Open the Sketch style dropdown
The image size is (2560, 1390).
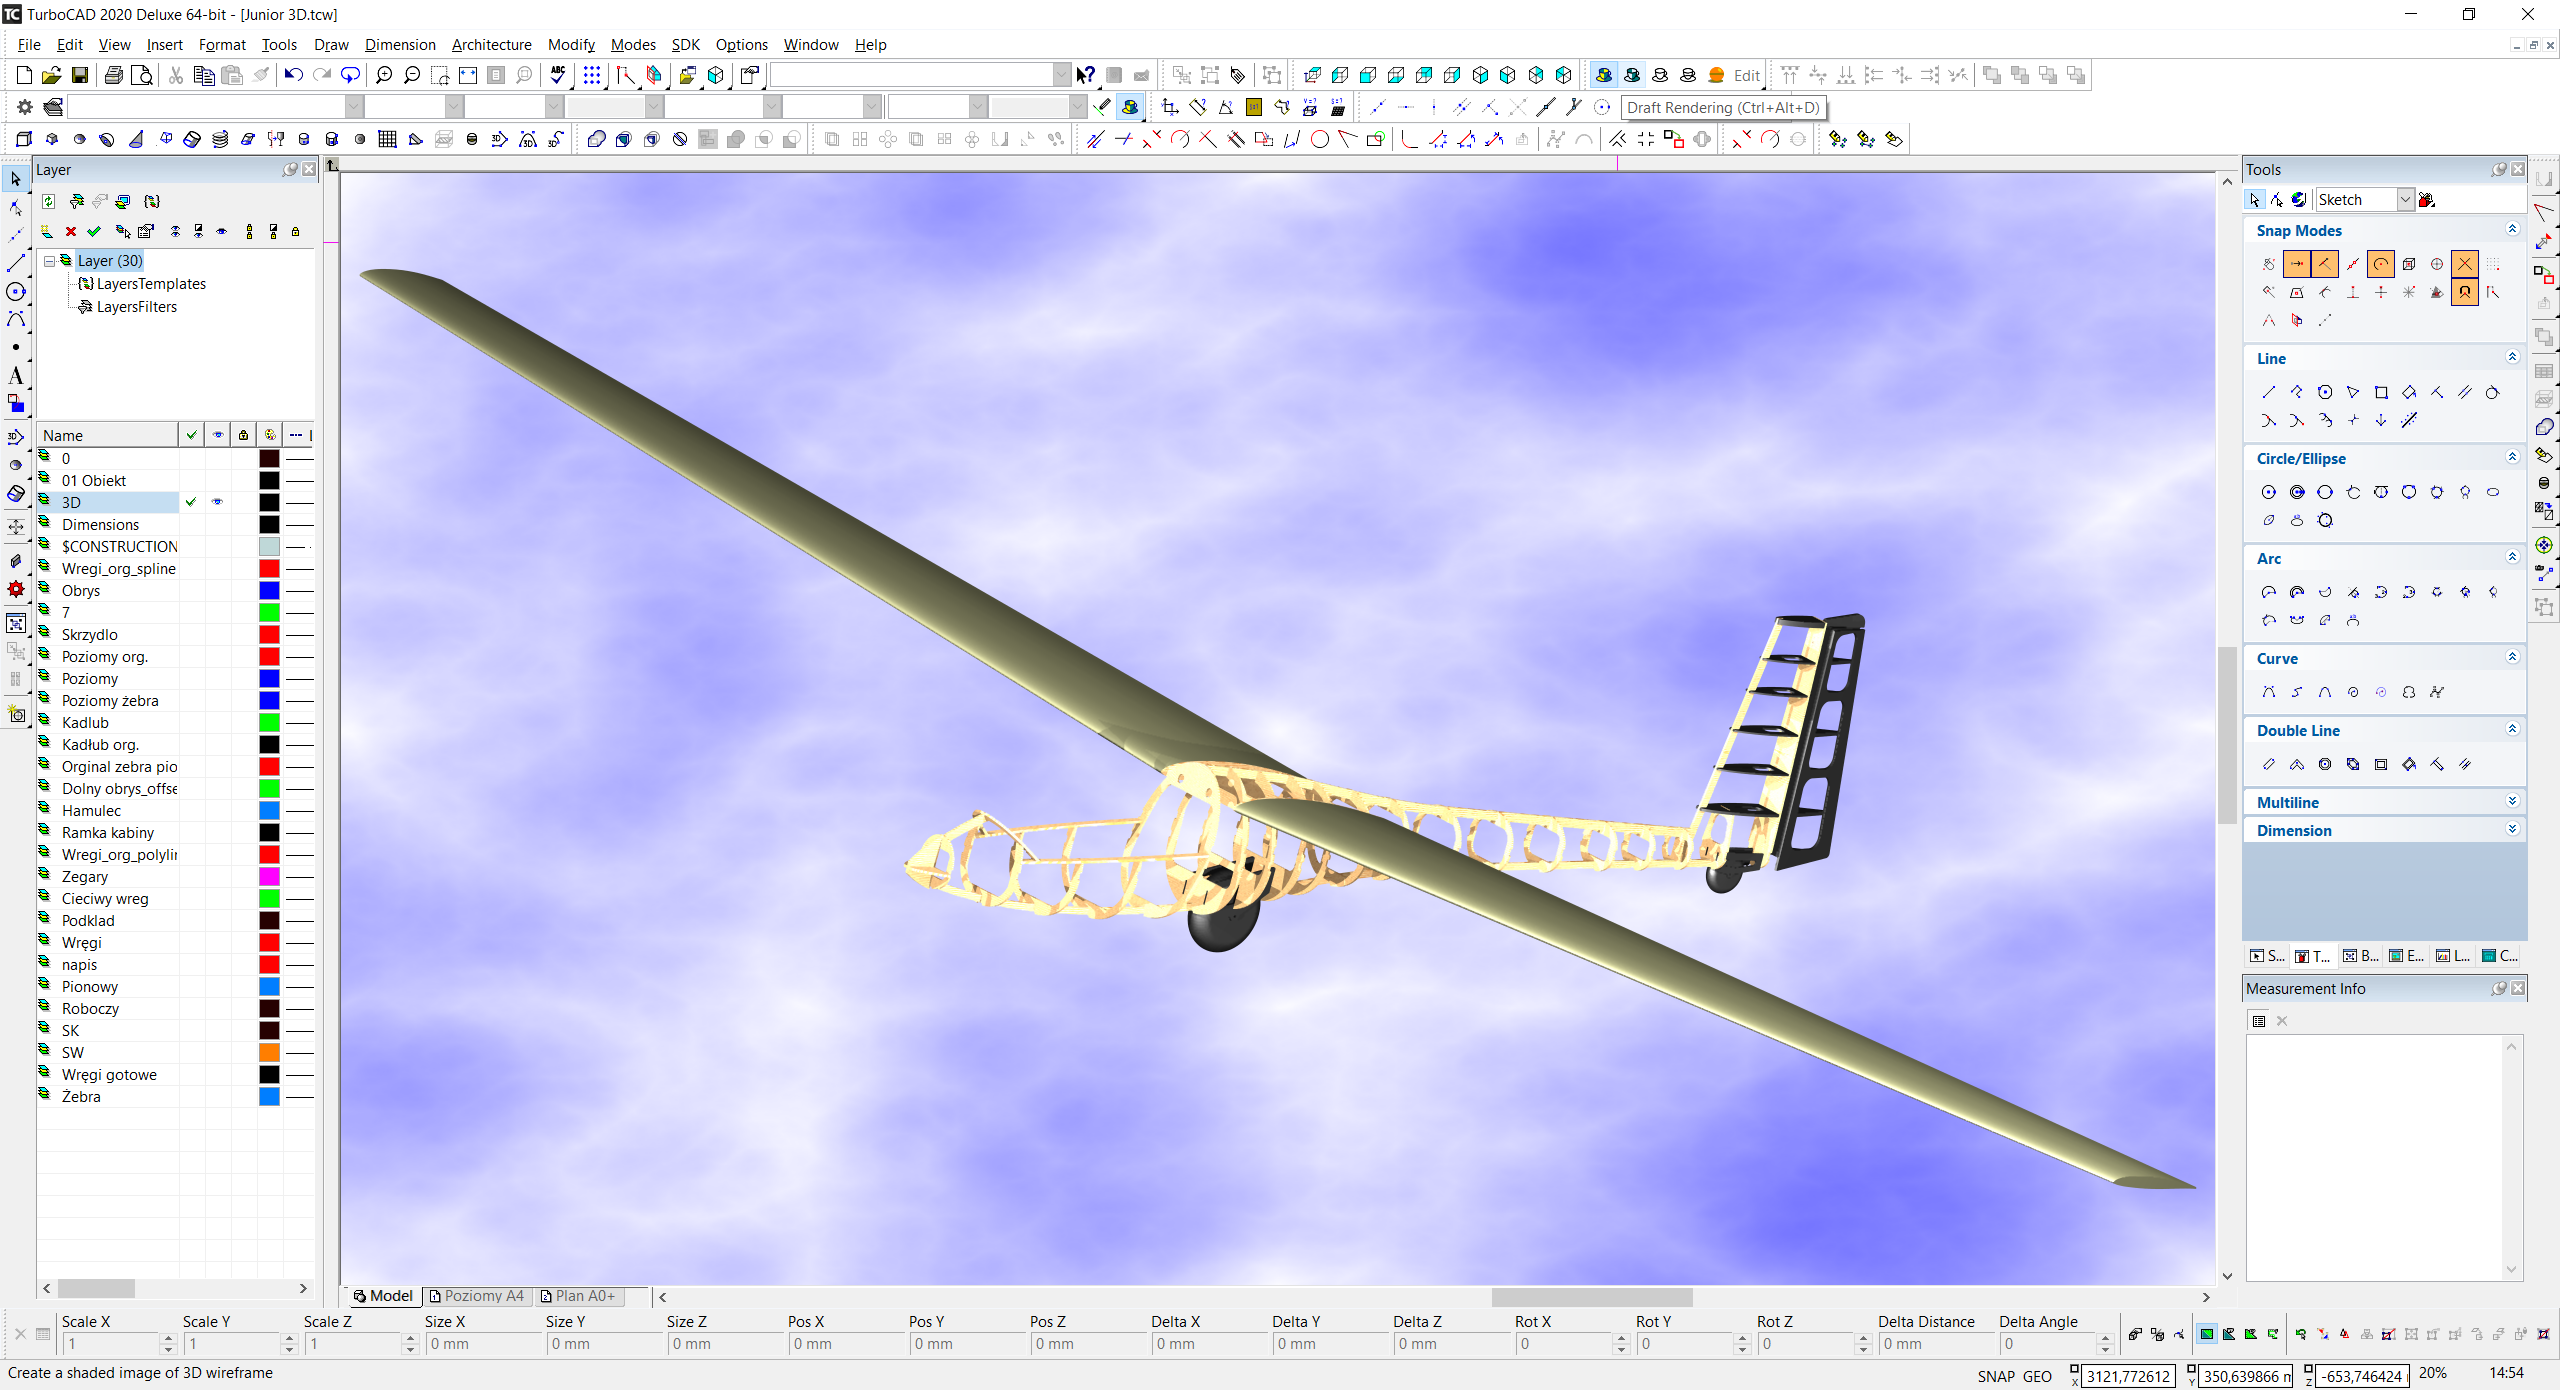(2405, 200)
